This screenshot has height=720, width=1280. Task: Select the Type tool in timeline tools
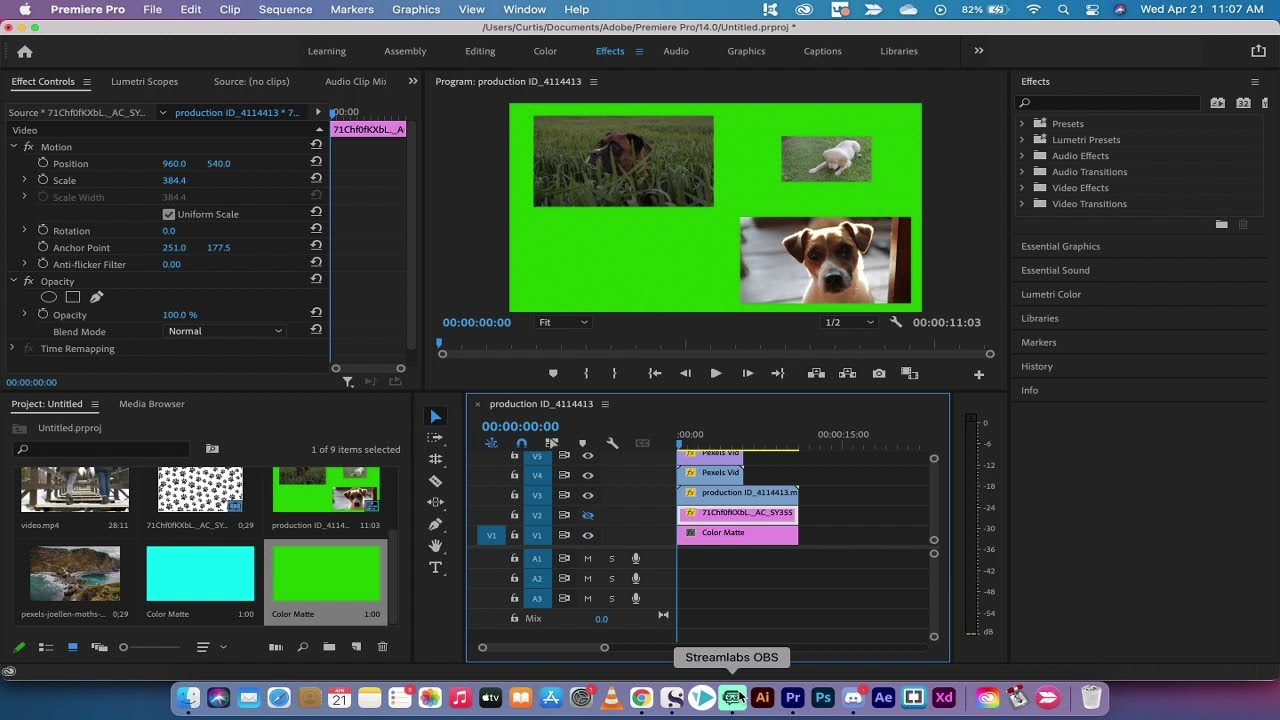pos(435,567)
